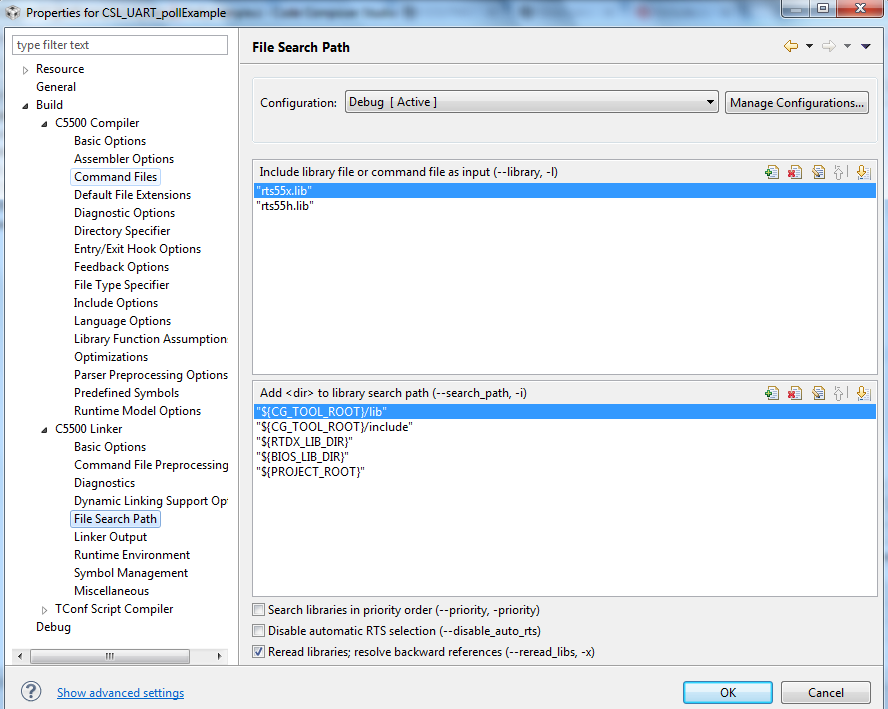Viewport: 888px width, 709px height.
Task: Select Symbol Management page
Action: click(131, 573)
